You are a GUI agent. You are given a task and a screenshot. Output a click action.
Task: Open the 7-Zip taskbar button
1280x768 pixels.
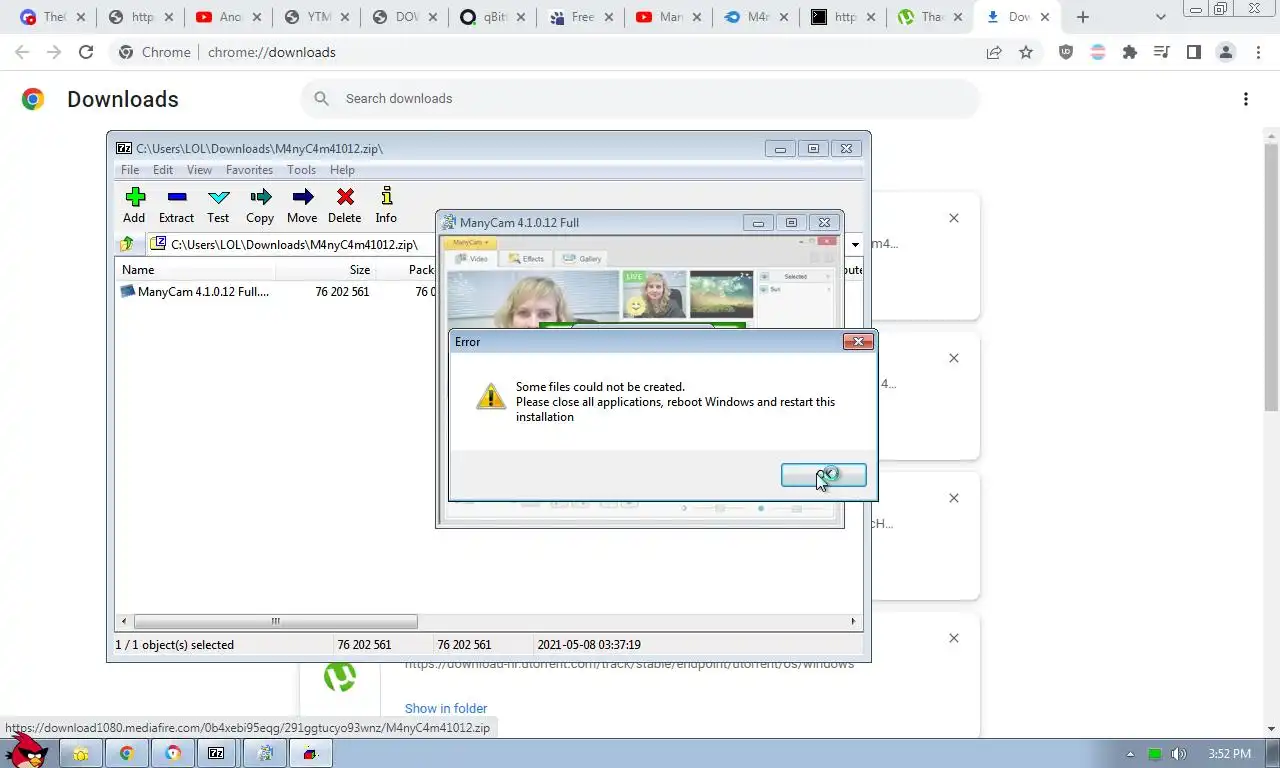[217, 754]
